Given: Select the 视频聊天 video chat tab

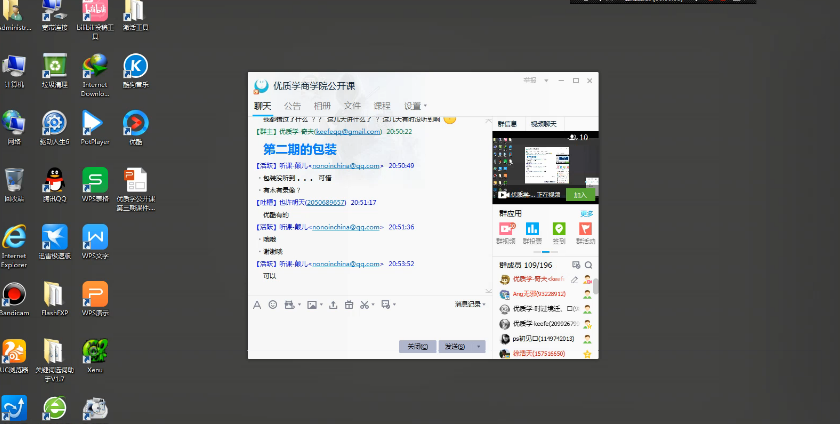Looking at the screenshot, I should coord(544,124).
